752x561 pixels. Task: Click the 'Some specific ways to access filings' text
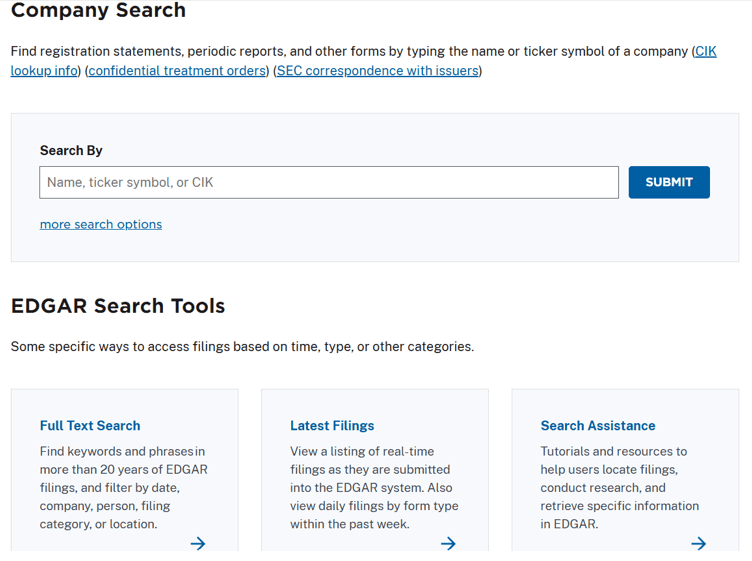click(242, 347)
